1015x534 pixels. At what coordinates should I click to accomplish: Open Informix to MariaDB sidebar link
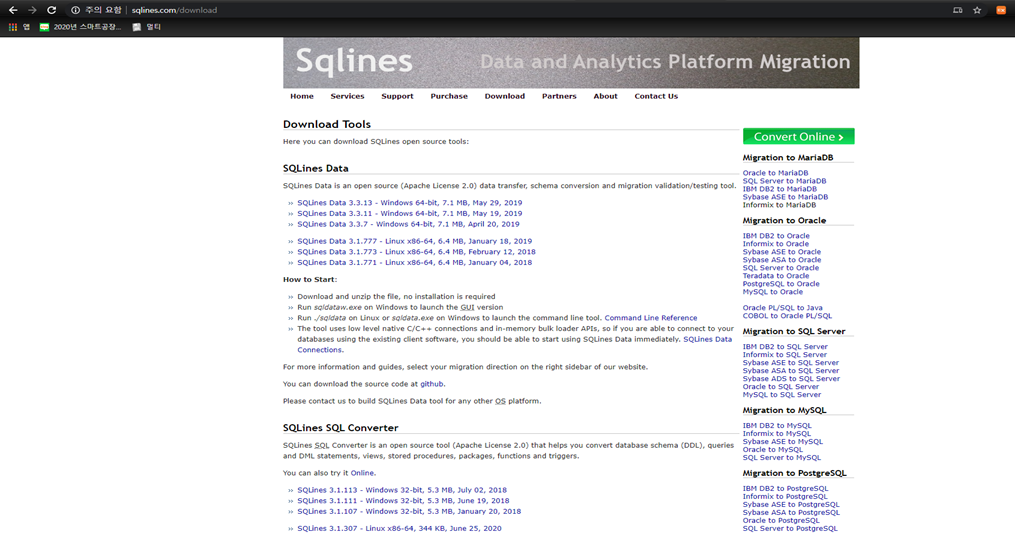pos(779,205)
